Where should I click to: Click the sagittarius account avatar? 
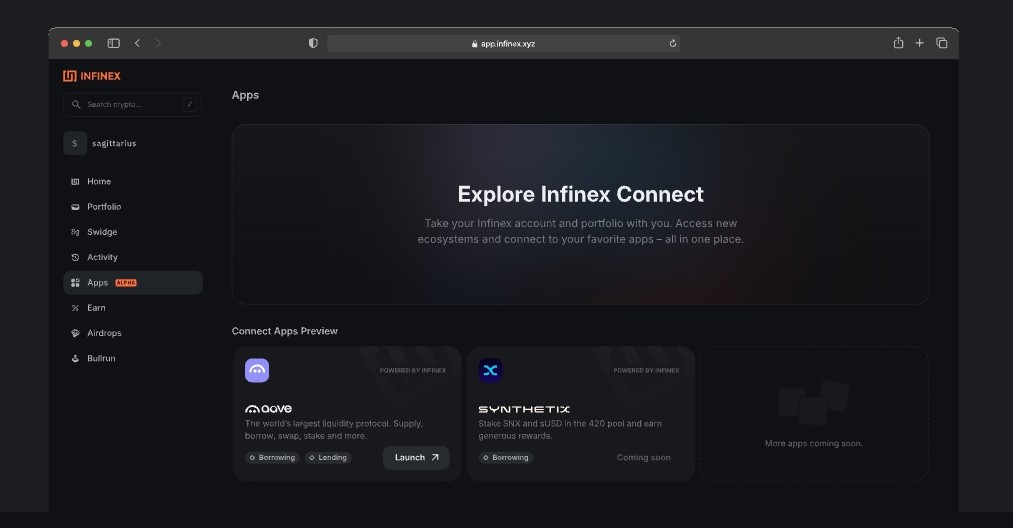75,143
